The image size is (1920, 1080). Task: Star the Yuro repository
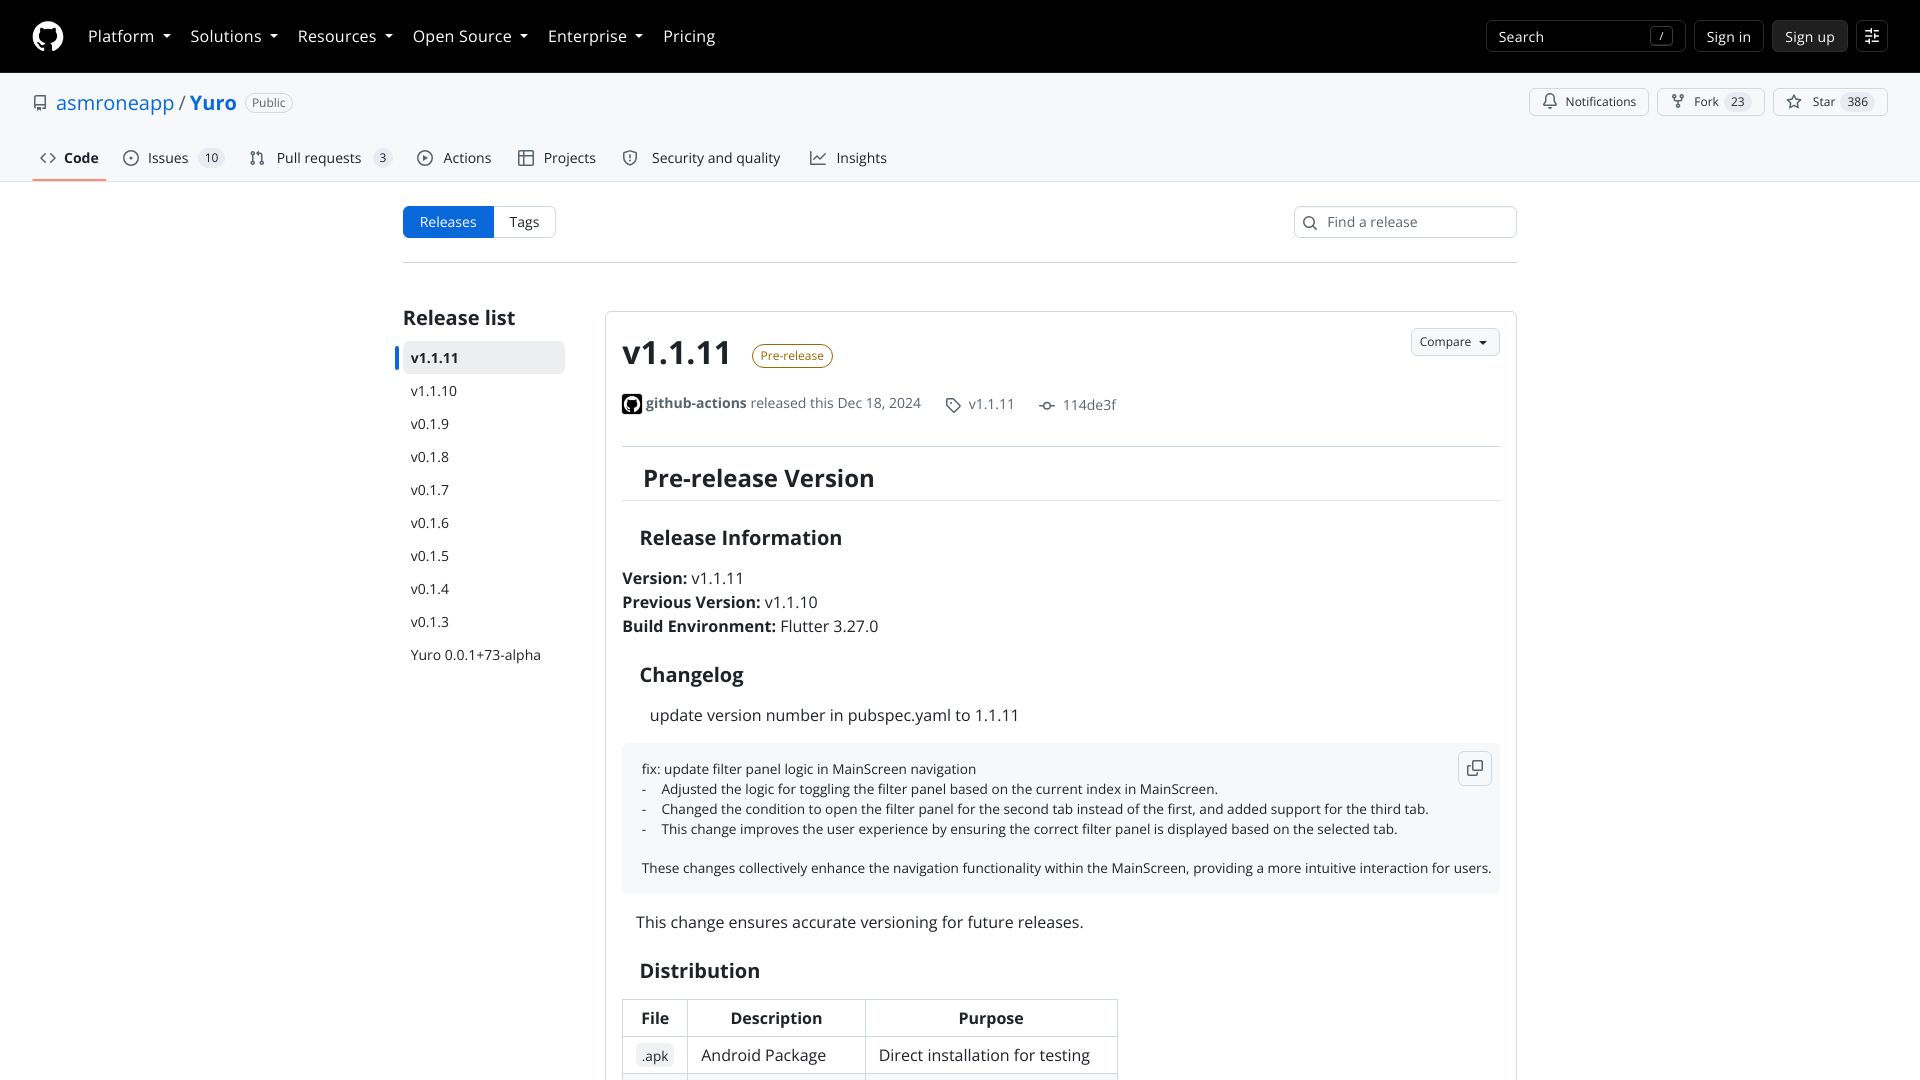1829,102
